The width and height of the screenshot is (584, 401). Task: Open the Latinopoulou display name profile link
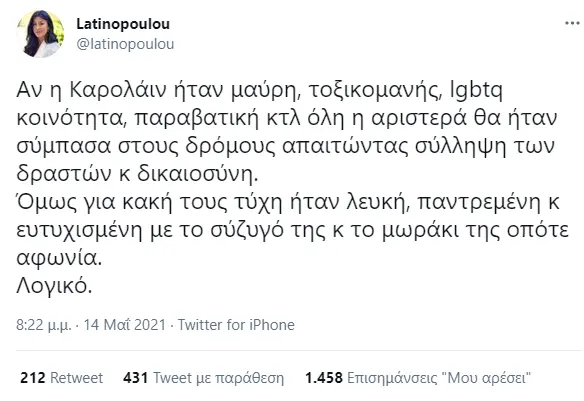pos(123,24)
